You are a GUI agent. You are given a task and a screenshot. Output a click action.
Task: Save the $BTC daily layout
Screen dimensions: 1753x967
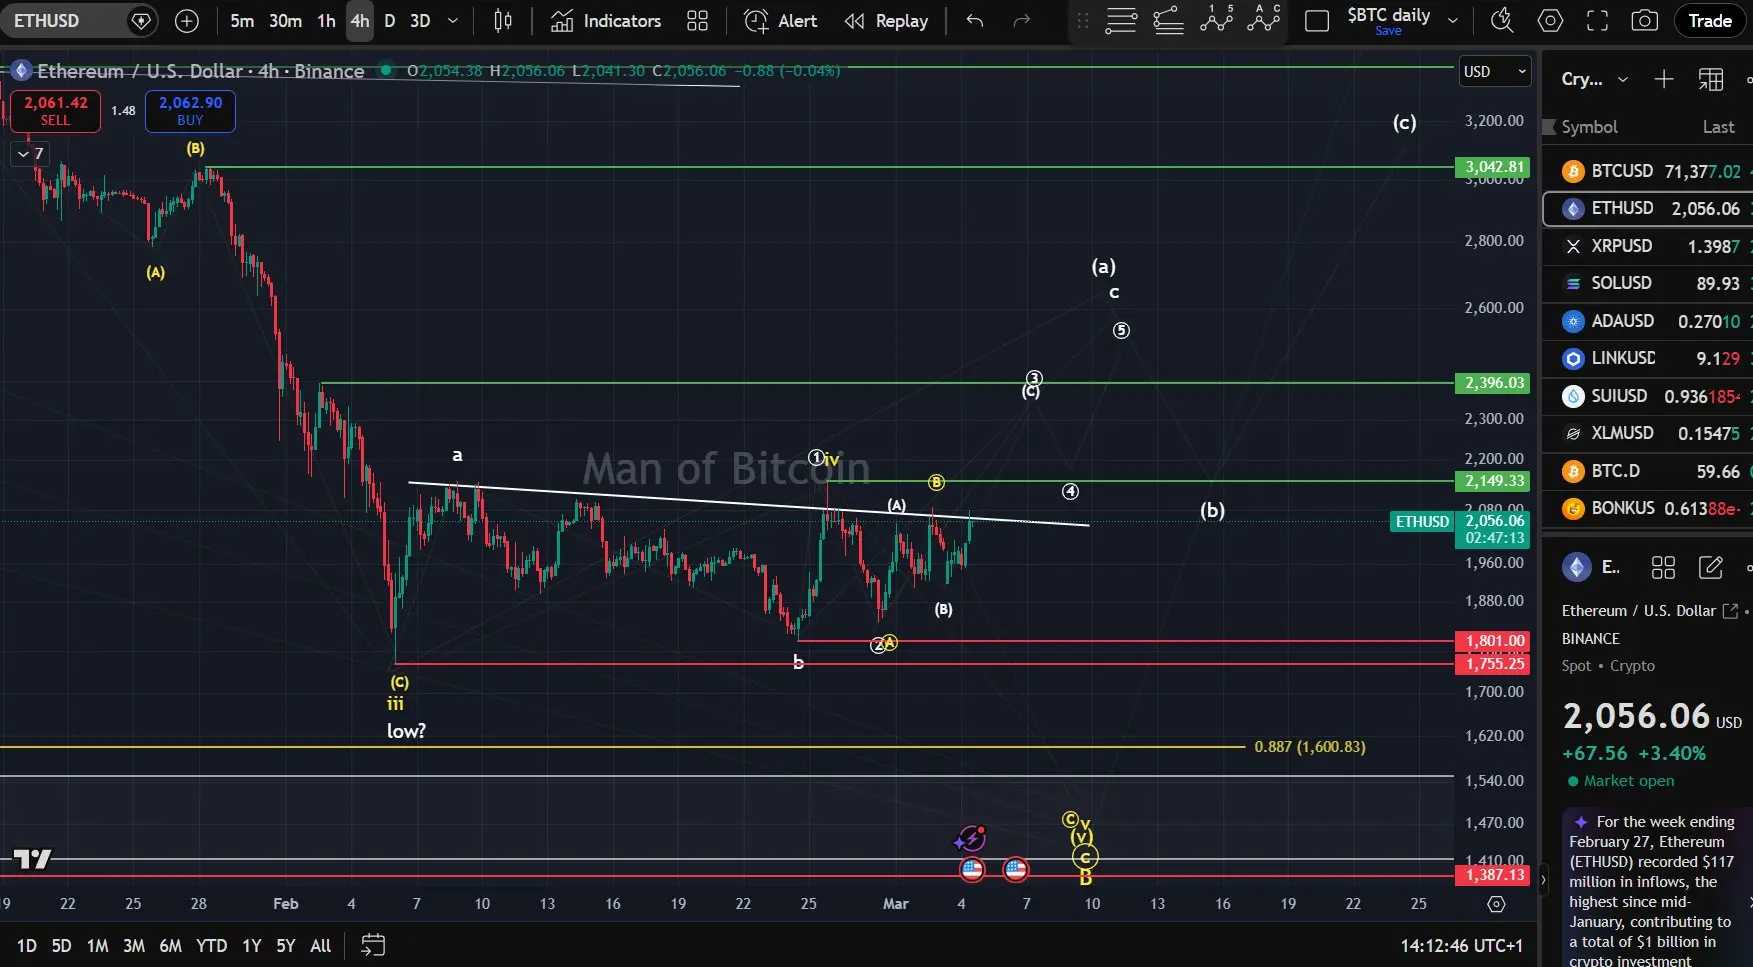pos(1388,31)
